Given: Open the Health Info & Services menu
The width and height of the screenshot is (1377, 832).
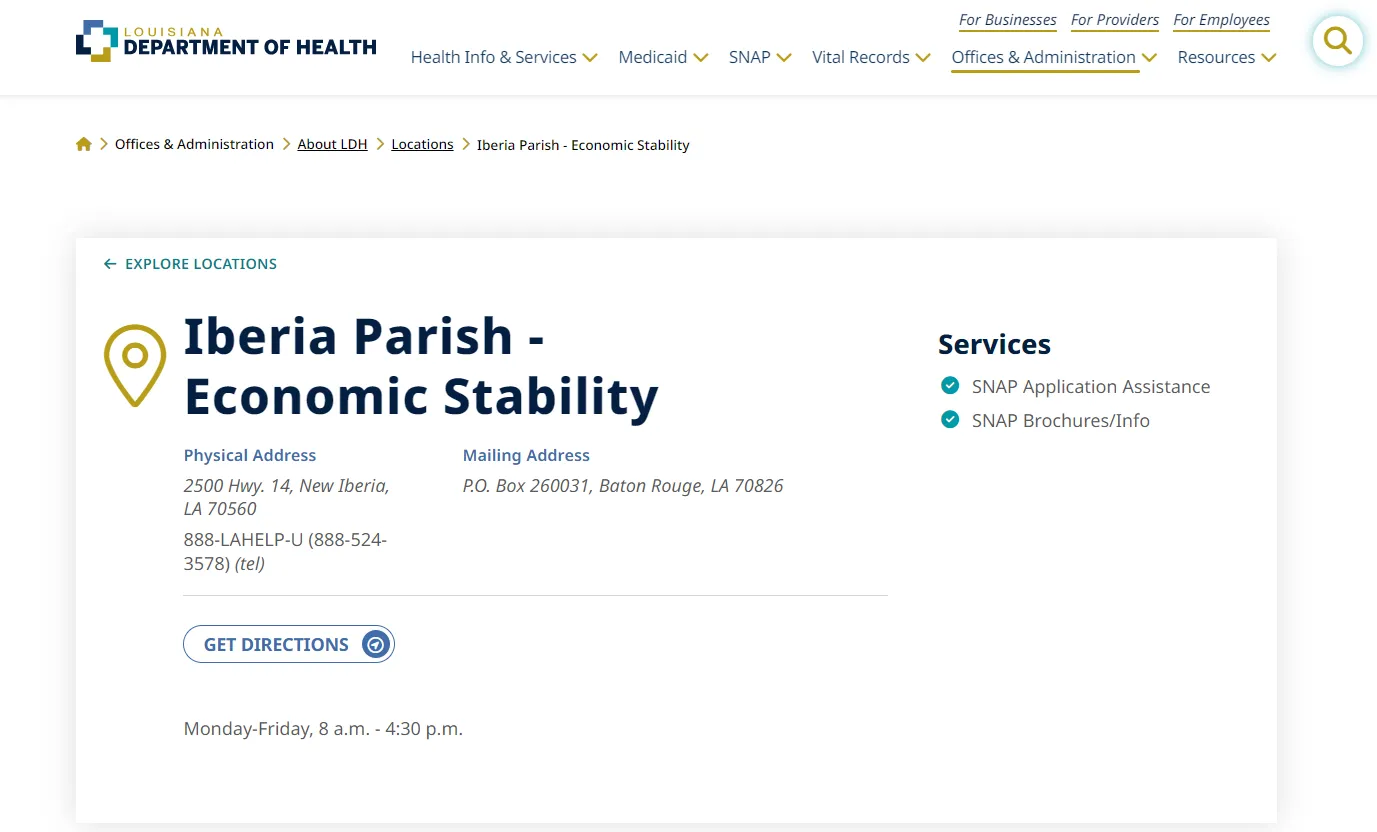Looking at the screenshot, I should [x=494, y=57].
